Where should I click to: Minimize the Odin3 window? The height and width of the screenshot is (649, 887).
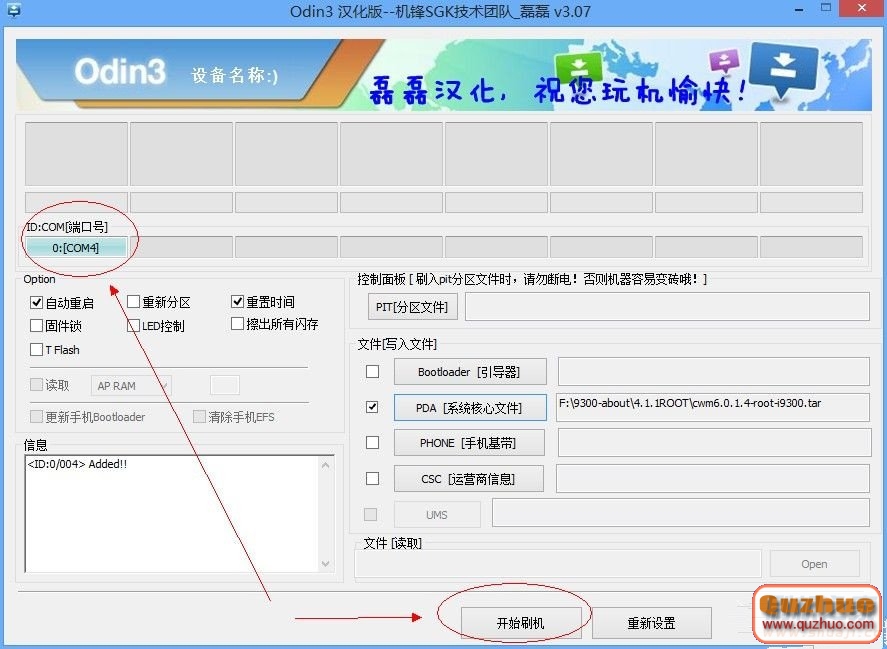coord(799,9)
